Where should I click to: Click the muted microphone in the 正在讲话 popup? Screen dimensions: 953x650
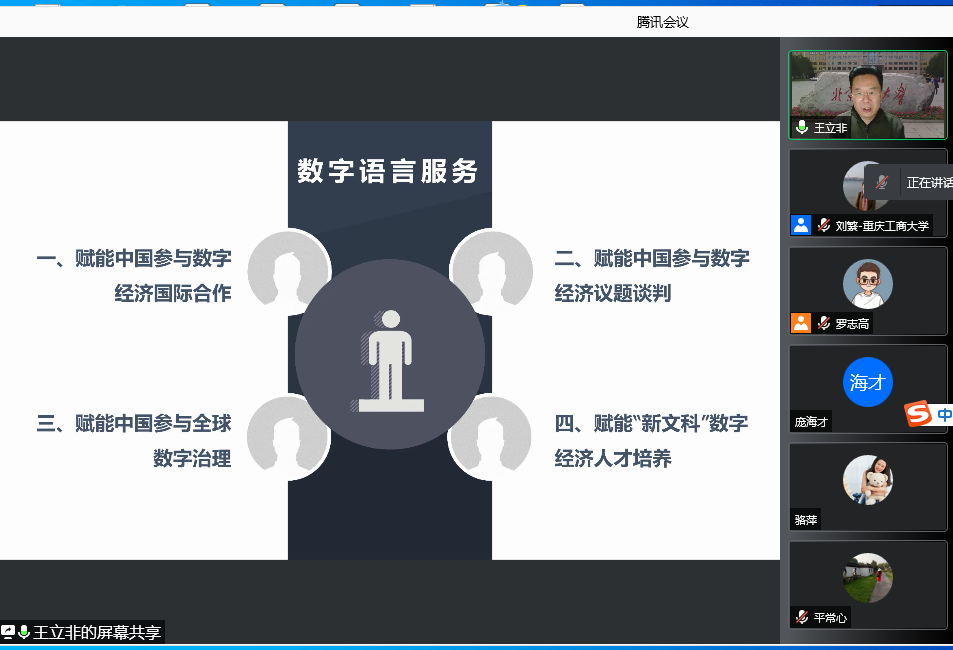[x=881, y=182]
